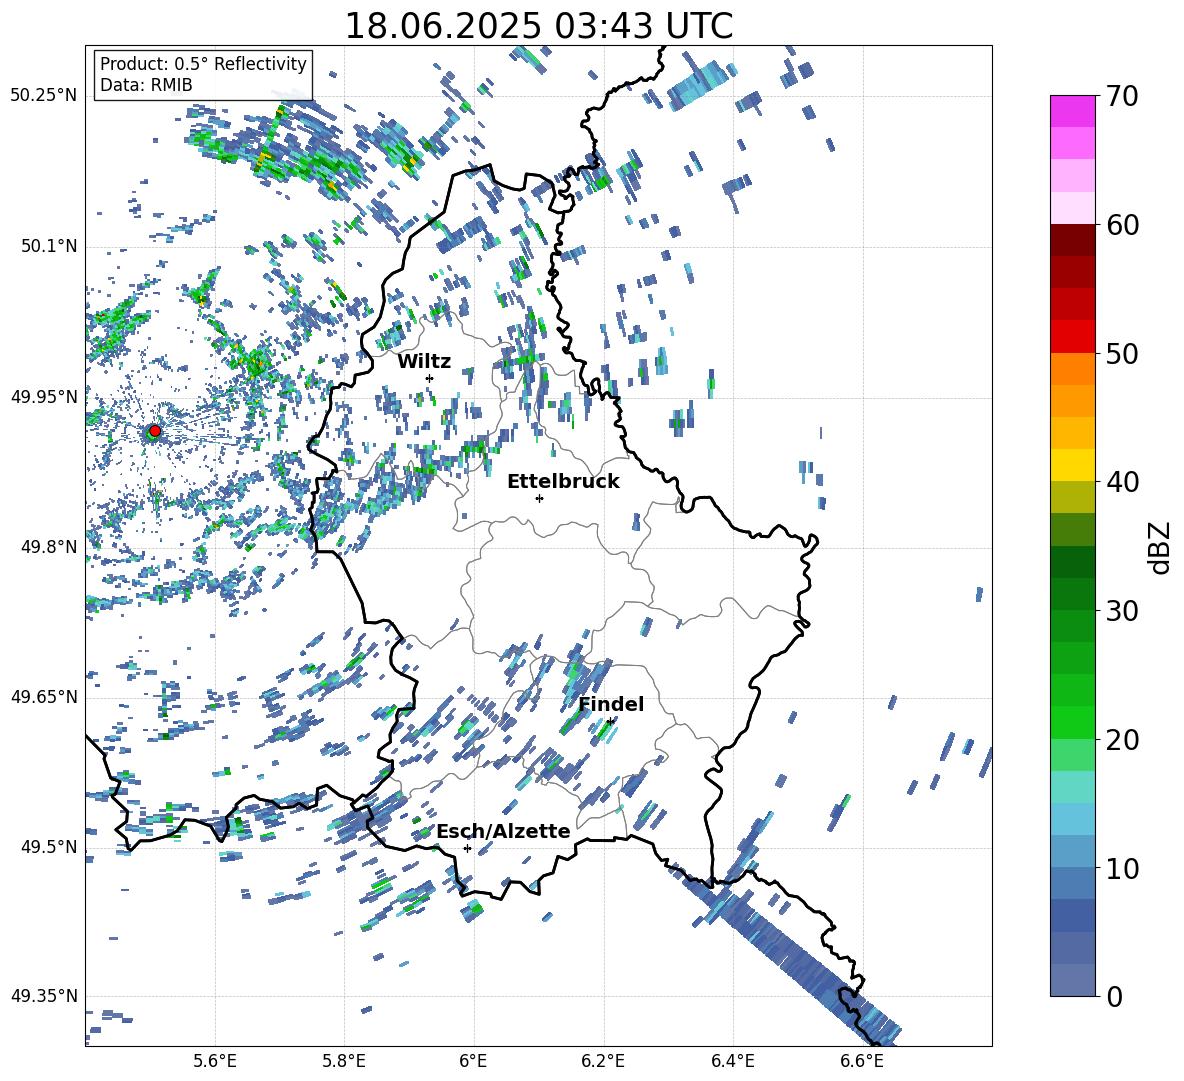This screenshot has height=1081, width=1184.
Task: Click the 40 value on colorbar
Action: click(1122, 482)
